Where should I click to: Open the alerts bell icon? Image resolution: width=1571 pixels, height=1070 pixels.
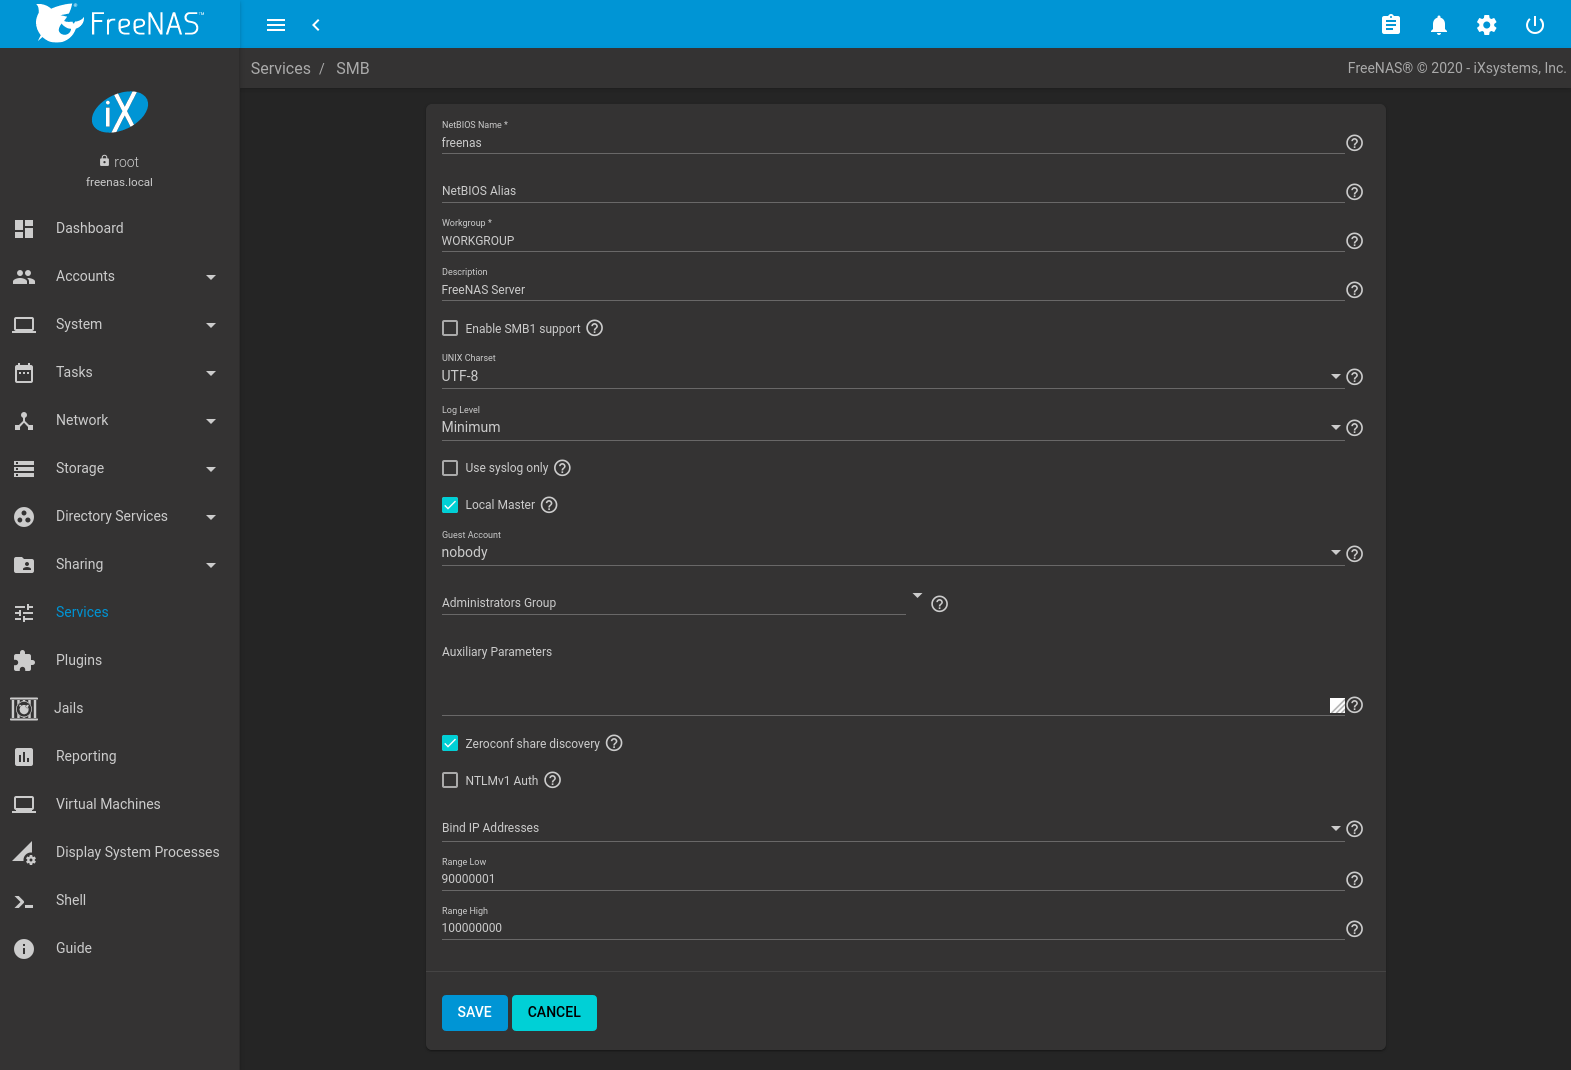coord(1438,25)
